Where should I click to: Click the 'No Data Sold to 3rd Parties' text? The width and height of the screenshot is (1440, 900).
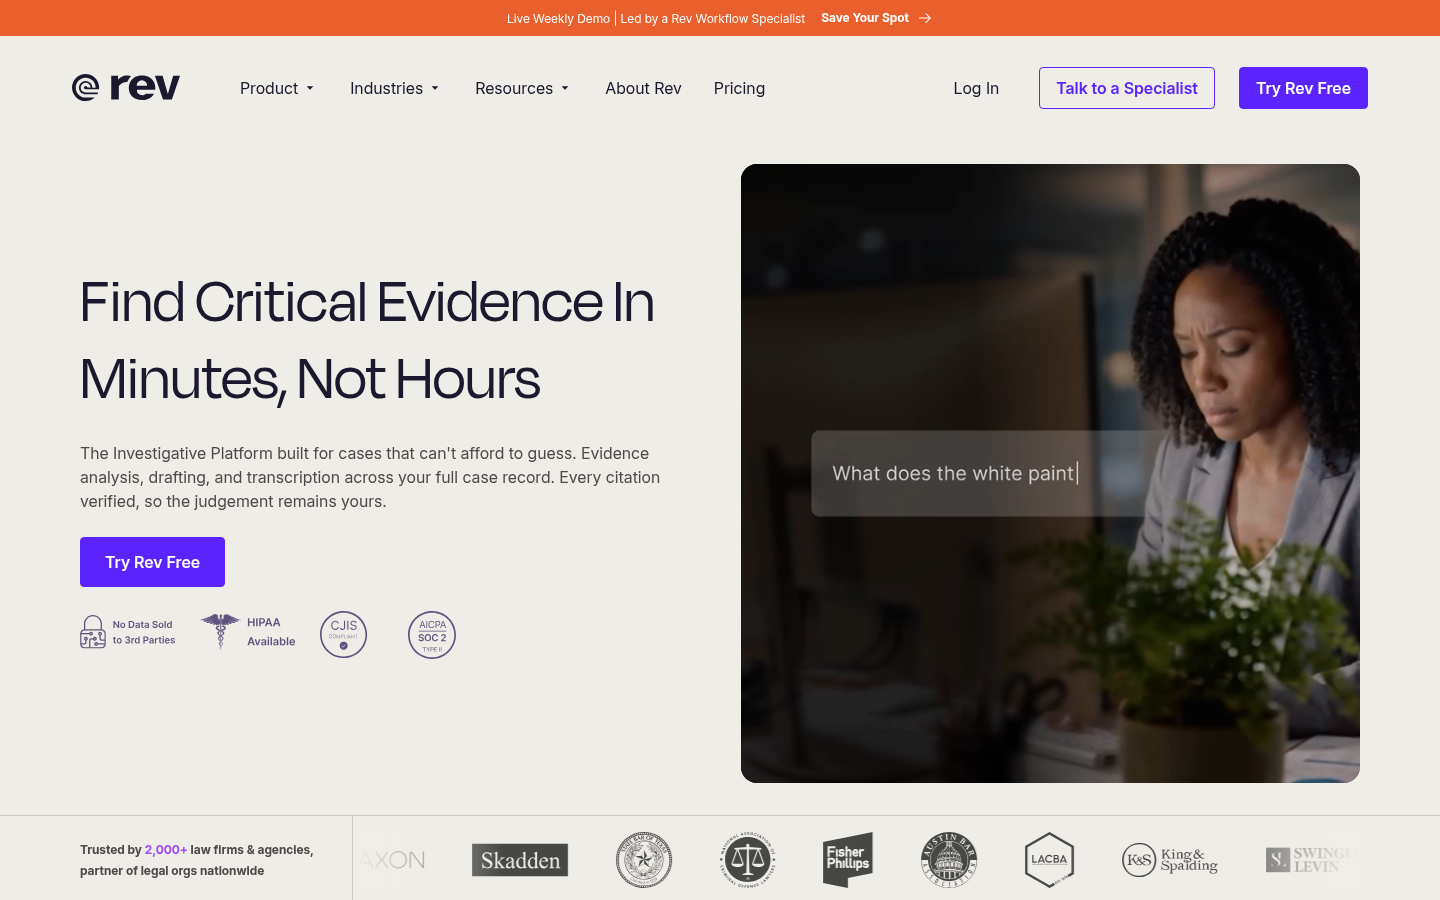144,632
